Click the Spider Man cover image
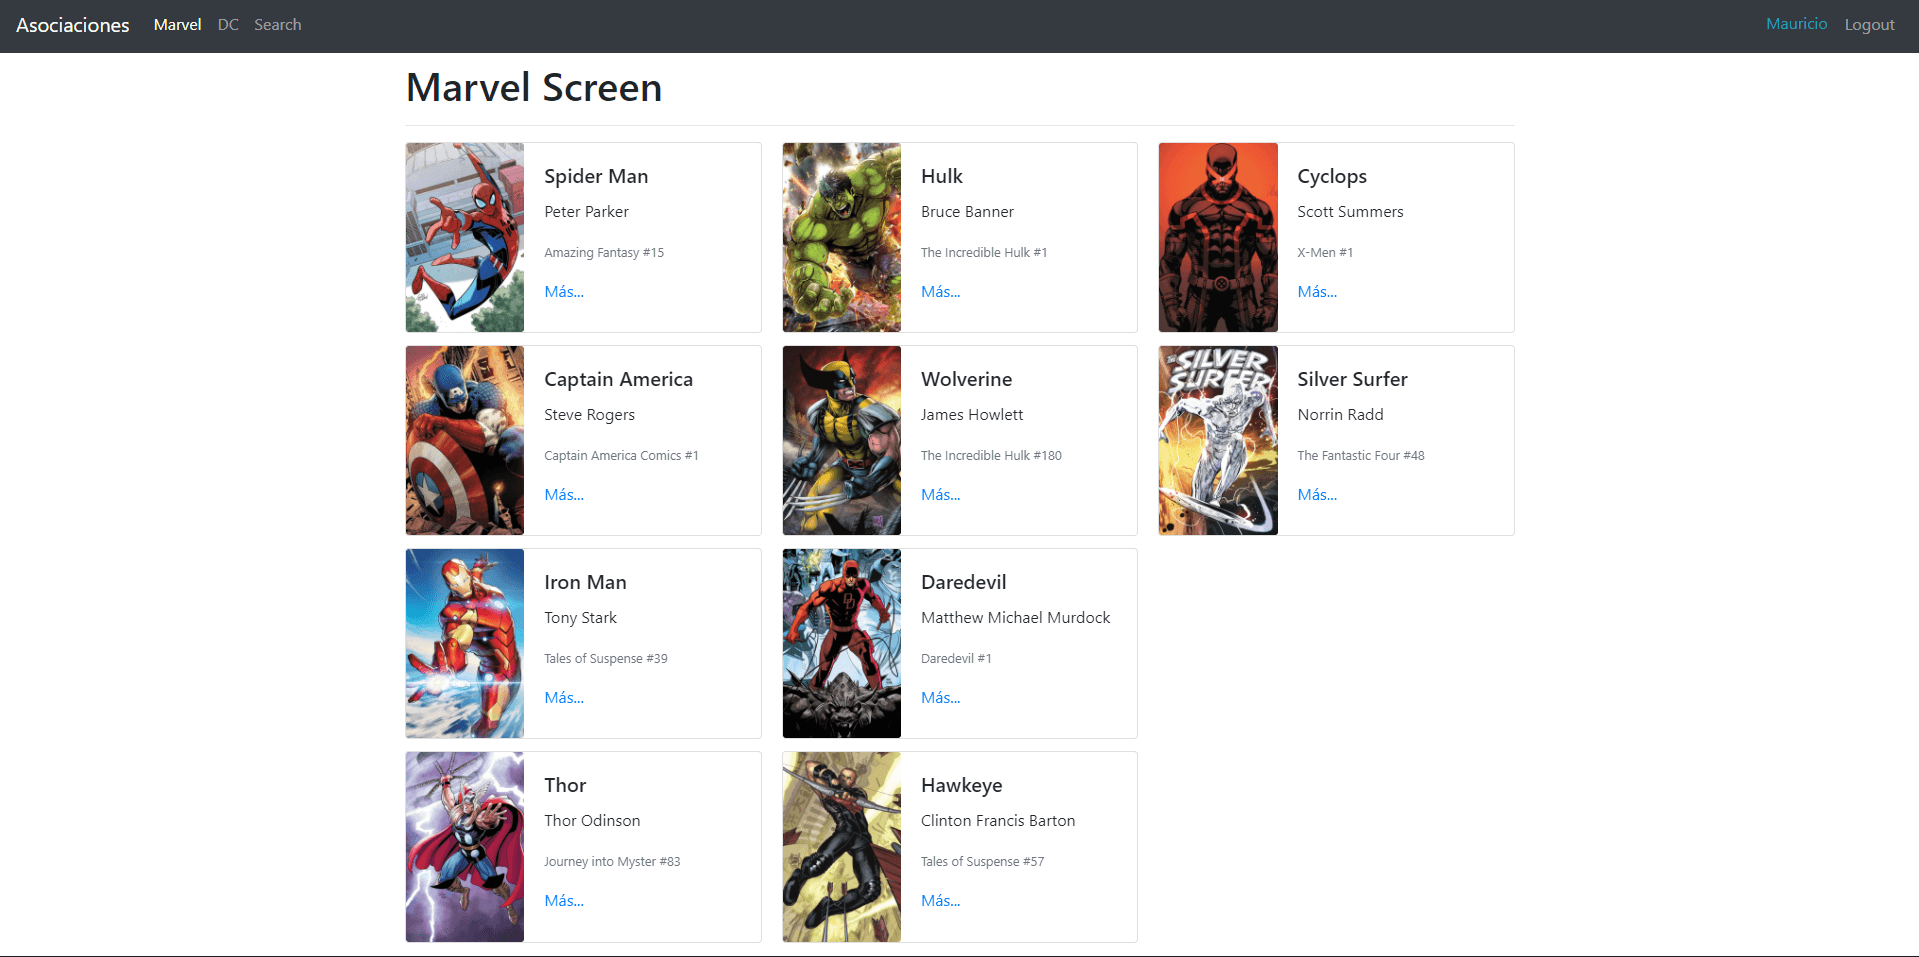The height and width of the screenshot is (957, 1919). point(465,237)
